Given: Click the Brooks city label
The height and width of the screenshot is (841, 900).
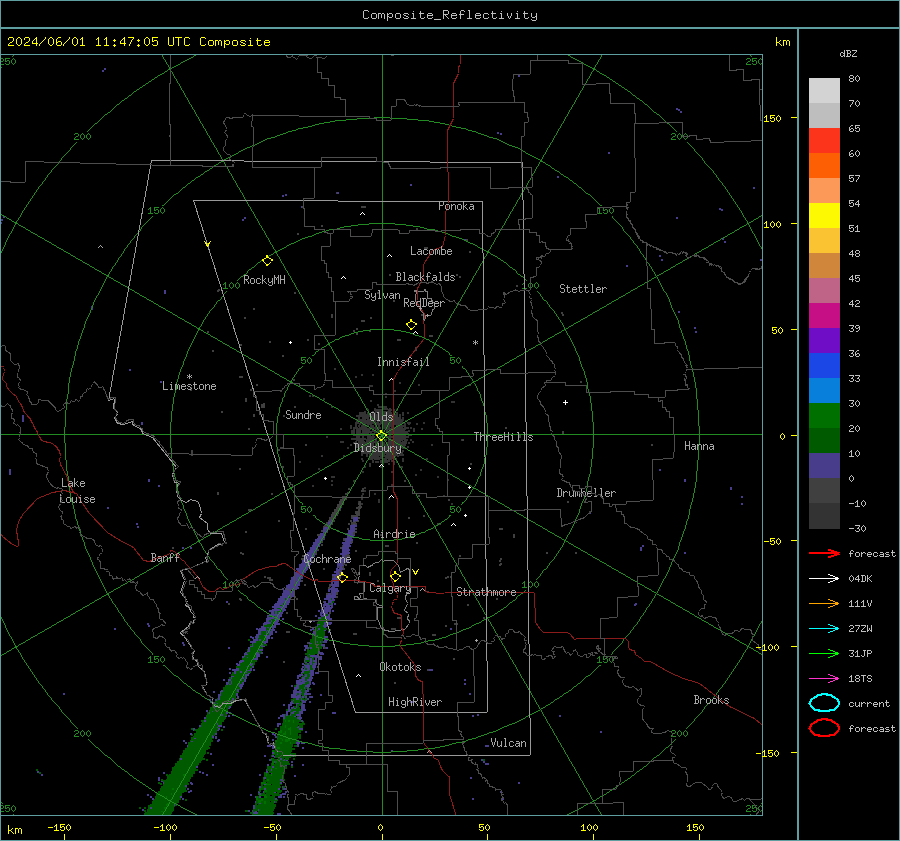Looking at the screenshot, I should point(711,700).
